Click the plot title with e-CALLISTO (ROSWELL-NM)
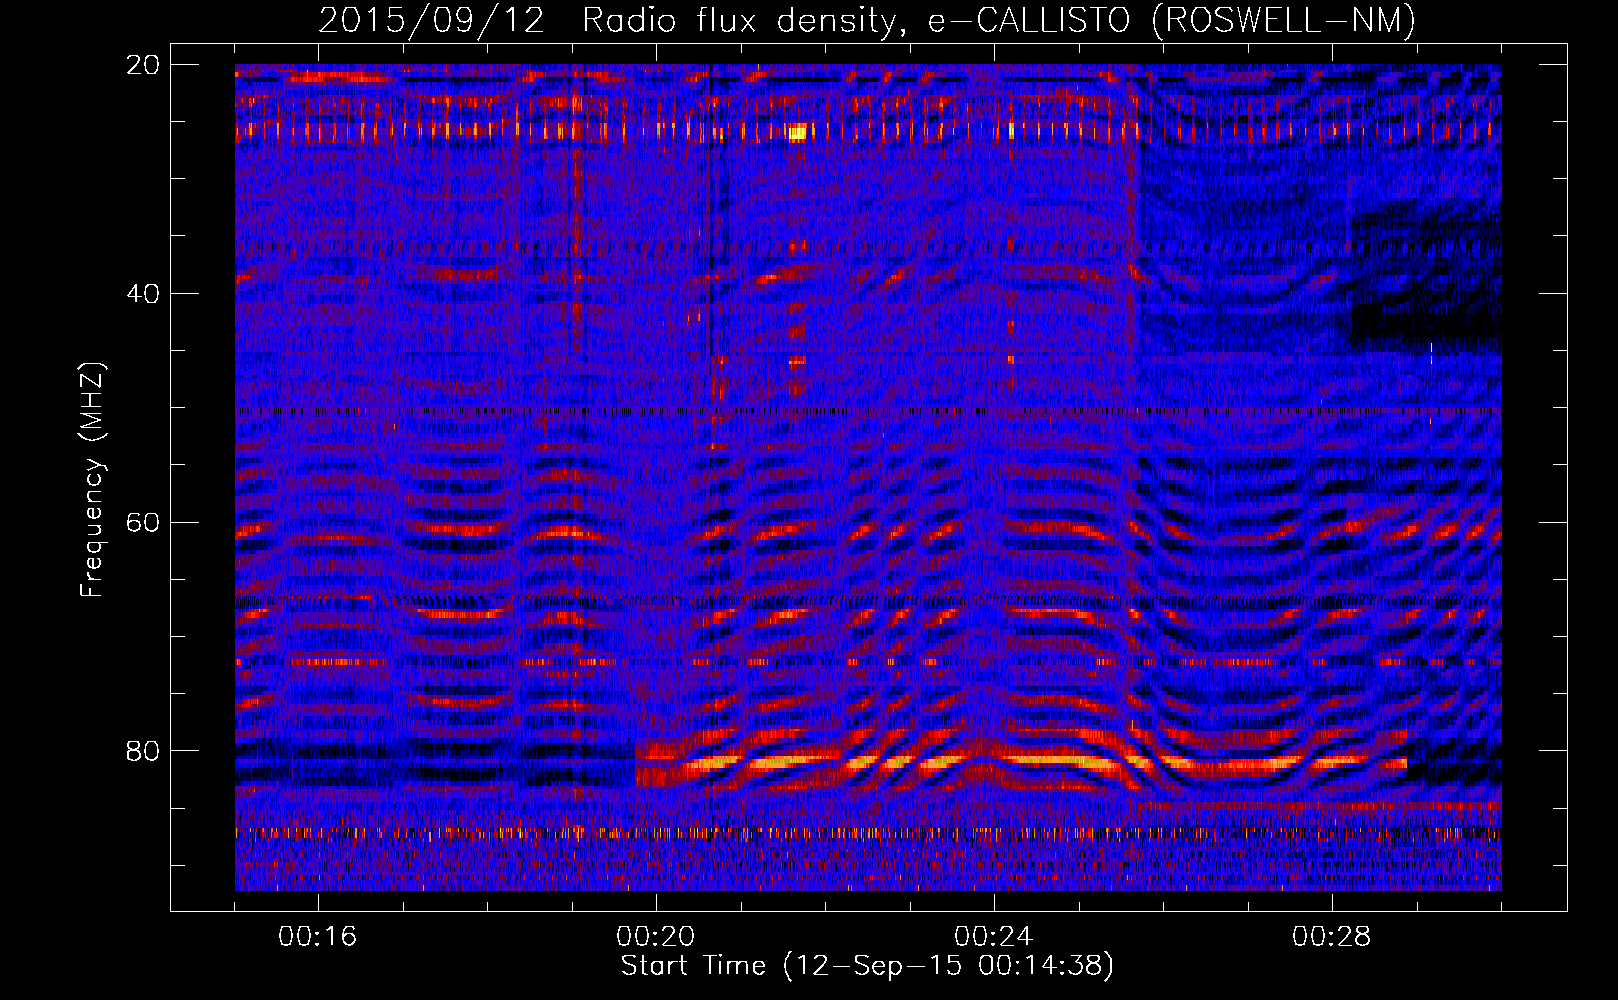This screenshot has height=1000, width=1618. (867, 20)
